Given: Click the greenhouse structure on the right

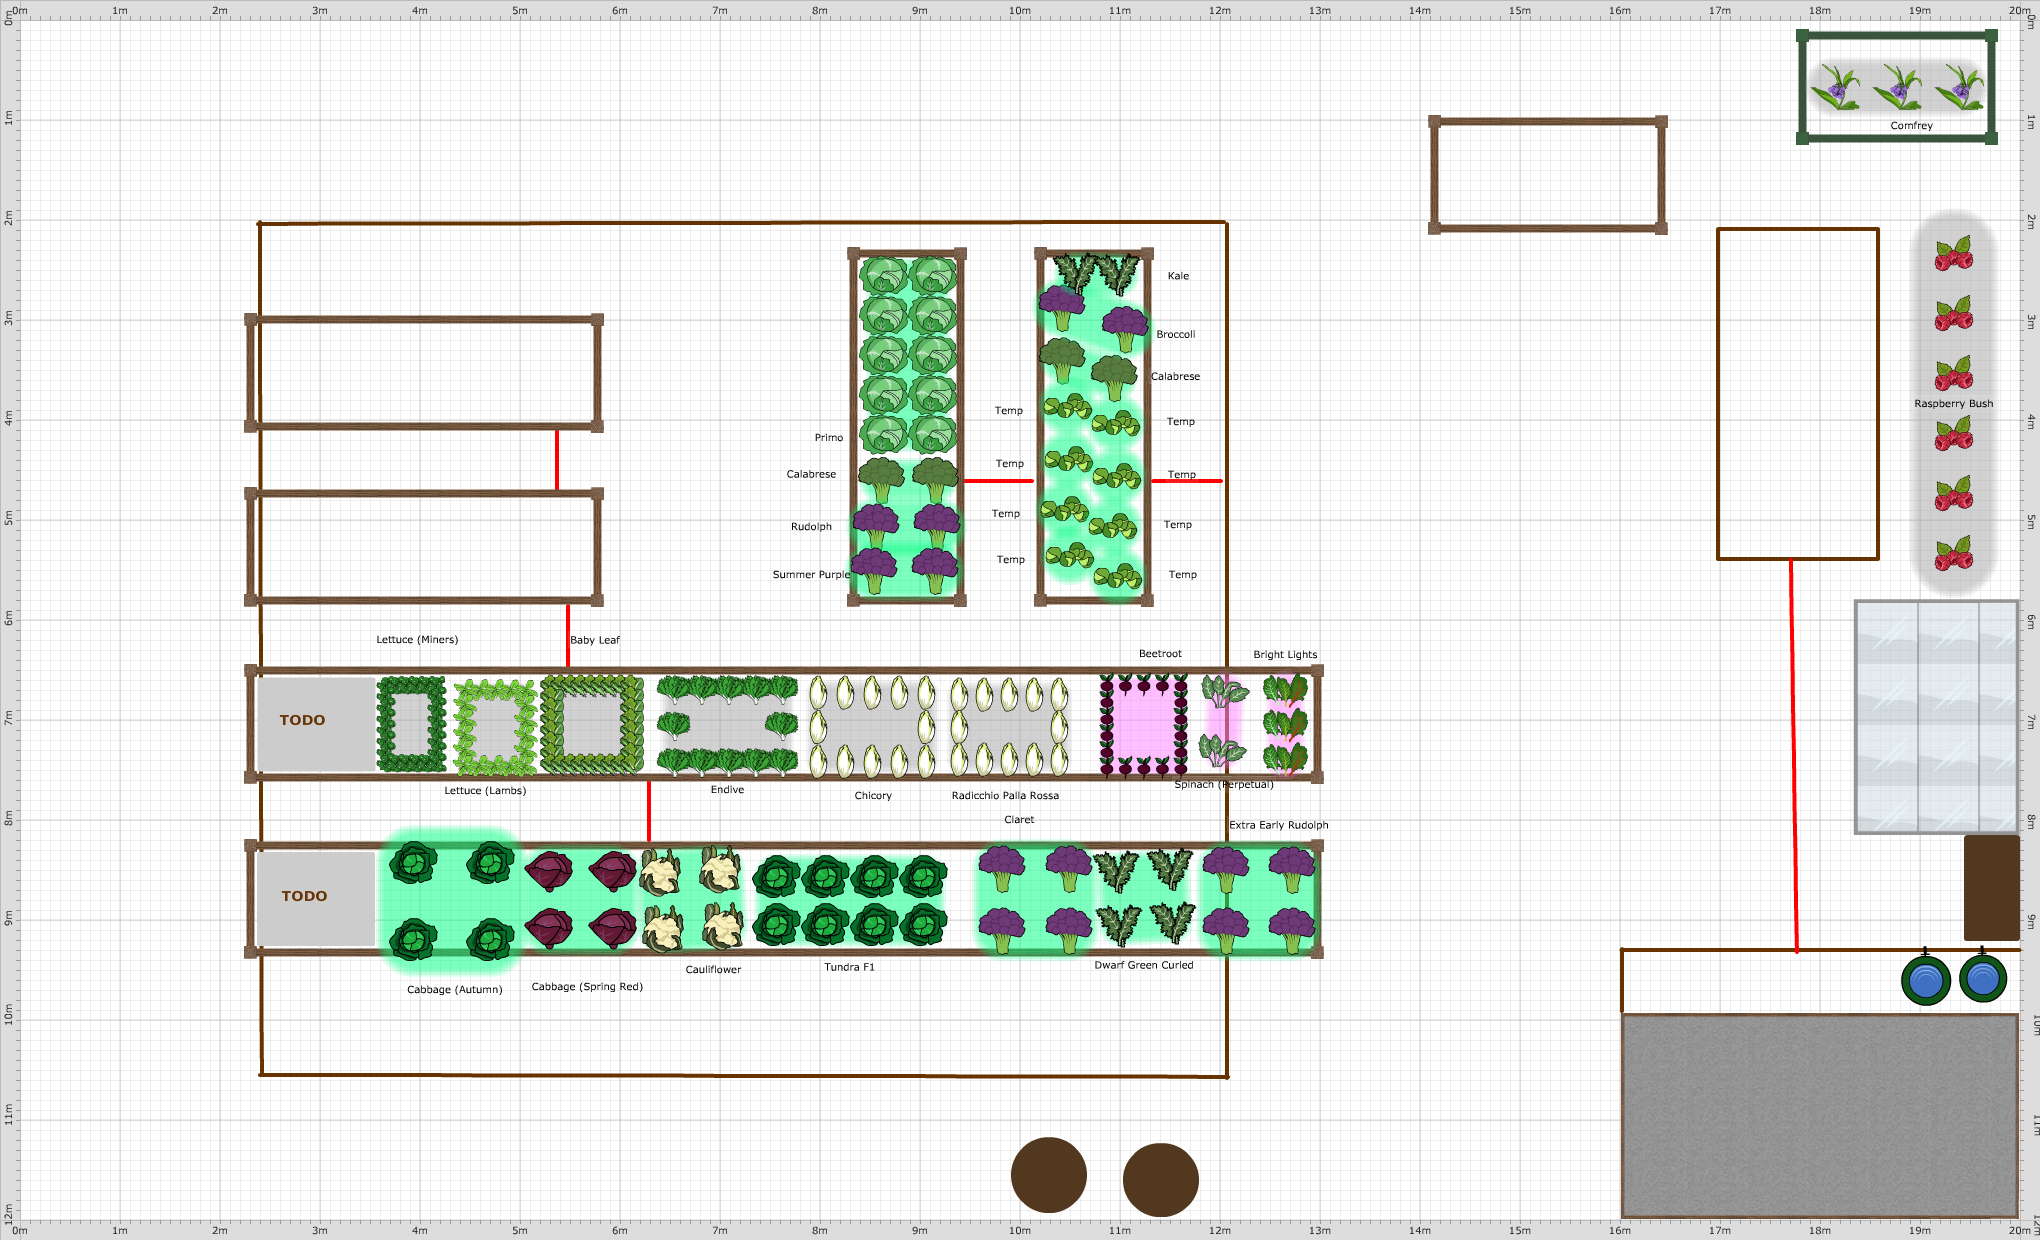Looking at the screenshot, I should pyautogui.click(x=1937, y=715).
